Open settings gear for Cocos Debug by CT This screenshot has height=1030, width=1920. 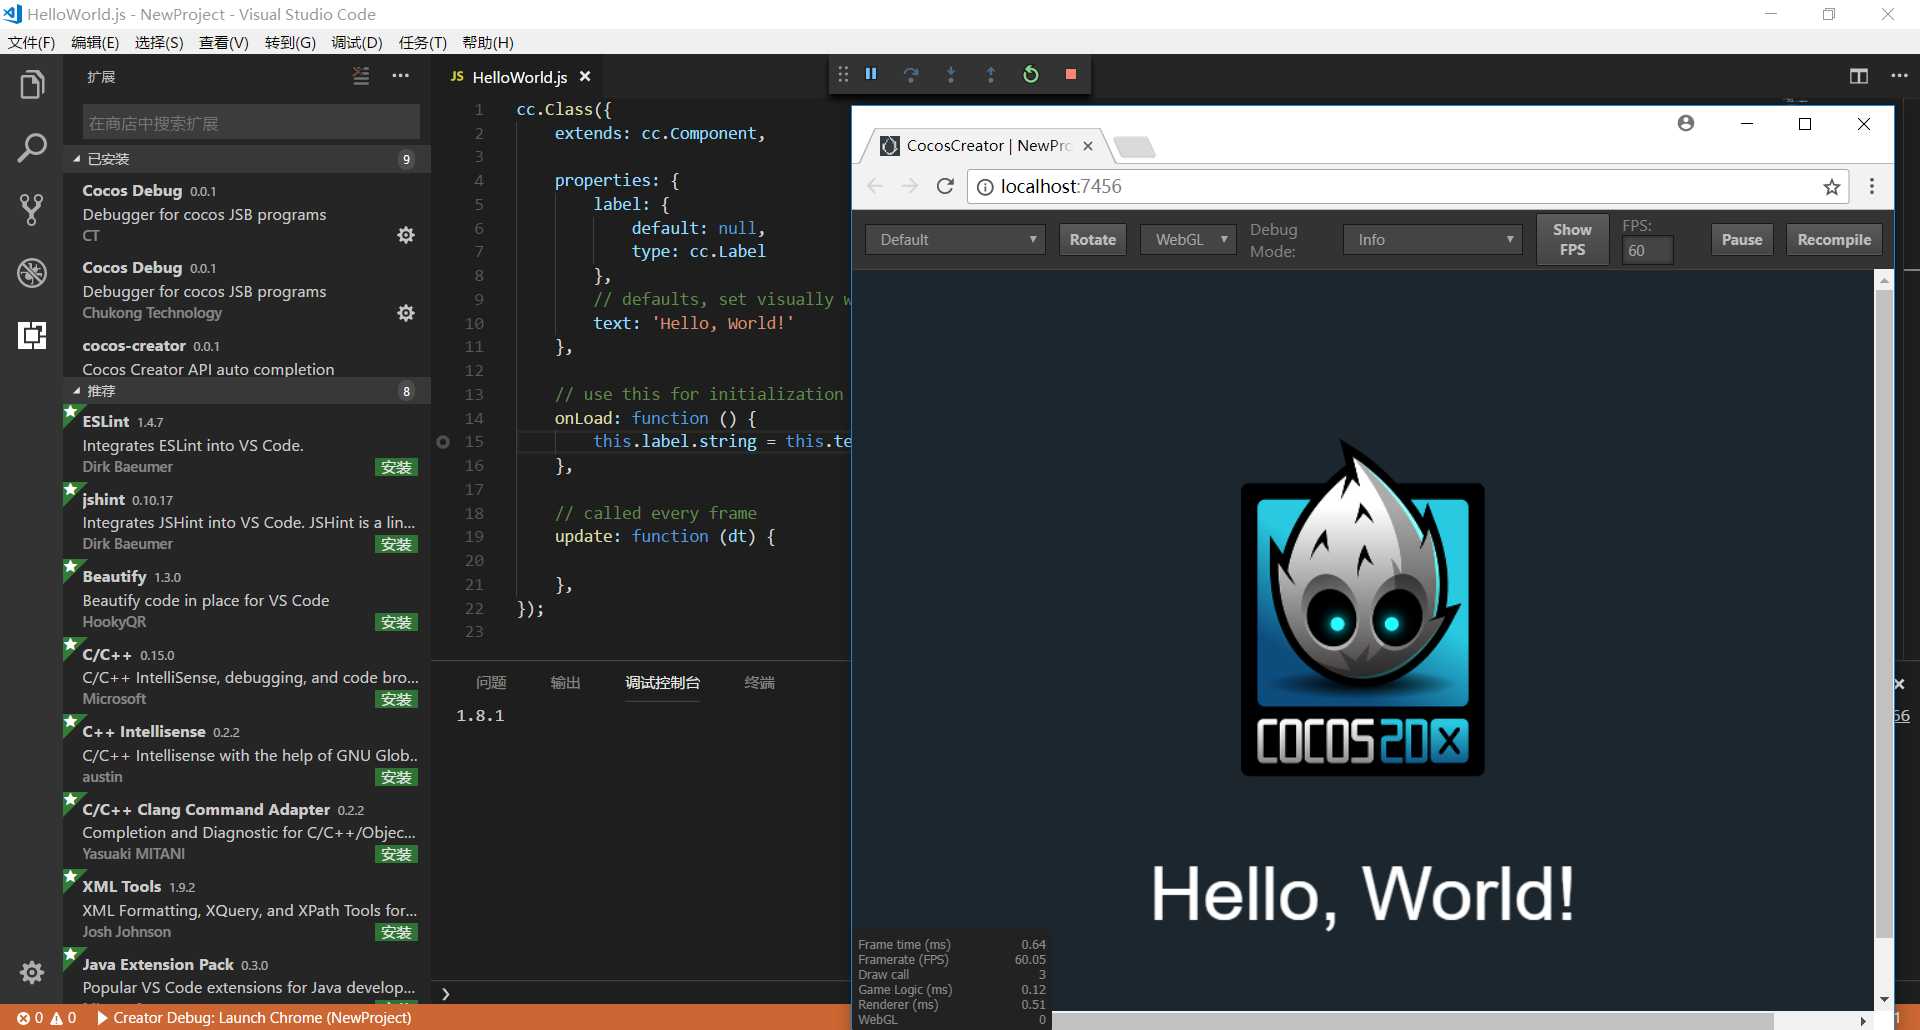(x=406, y=235)
